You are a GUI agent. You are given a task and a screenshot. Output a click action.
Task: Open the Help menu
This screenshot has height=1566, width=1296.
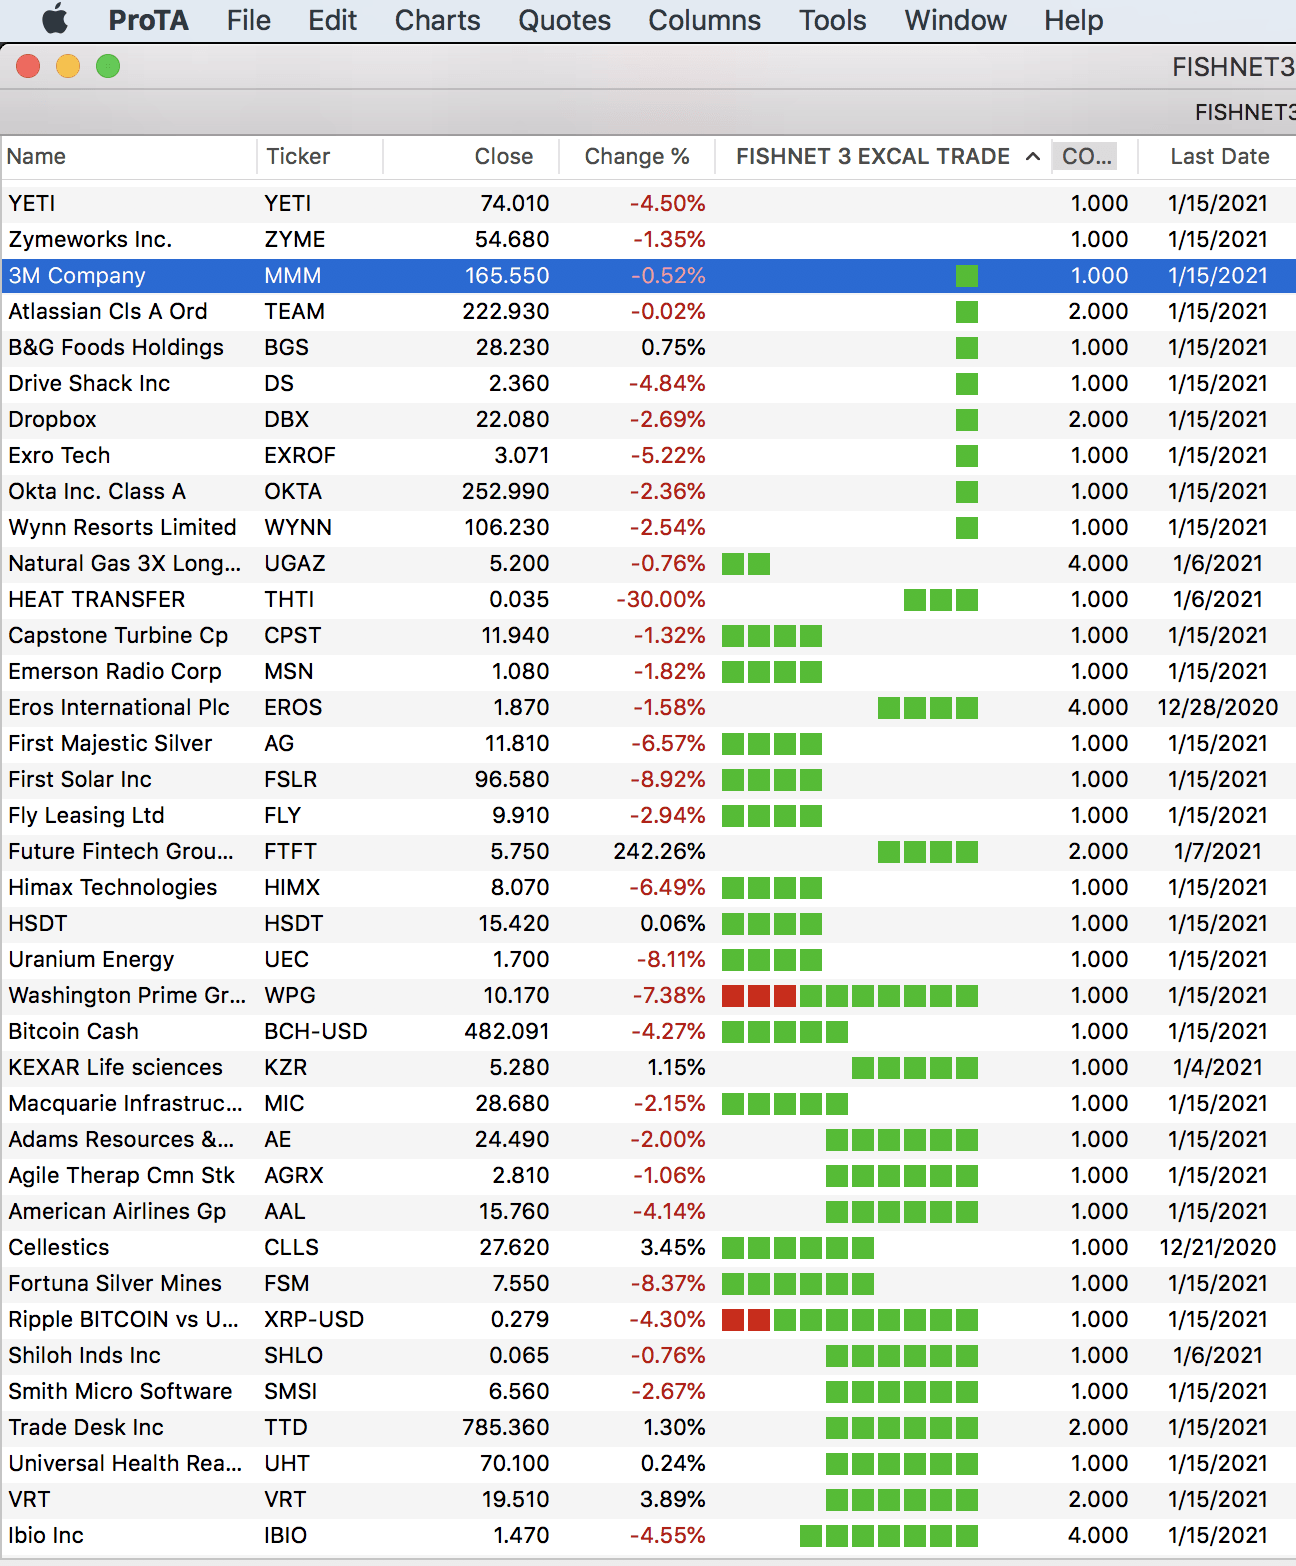click(x=1074, y=20)
